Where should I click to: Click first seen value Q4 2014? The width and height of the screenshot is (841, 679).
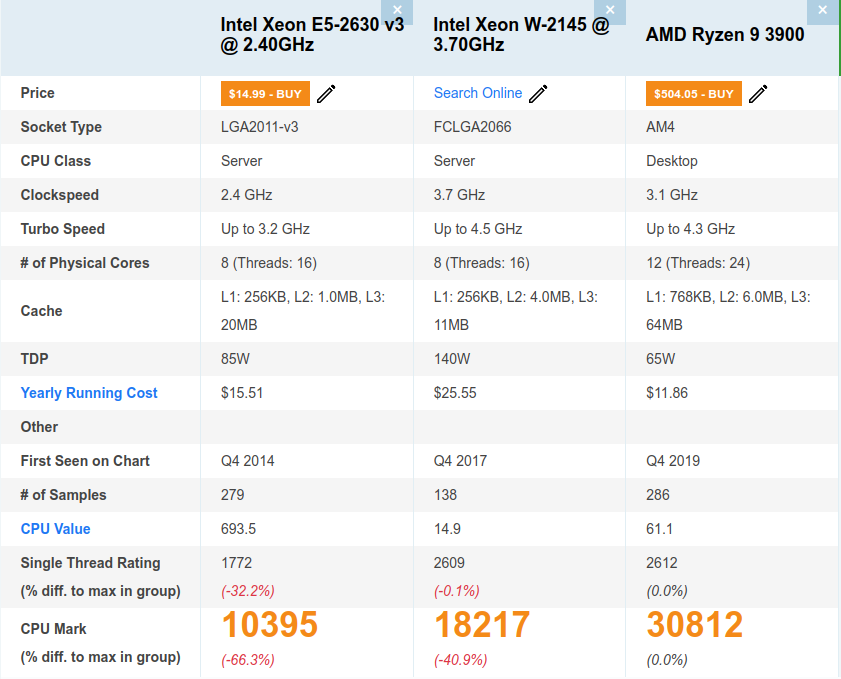click(x=248, y=461)
